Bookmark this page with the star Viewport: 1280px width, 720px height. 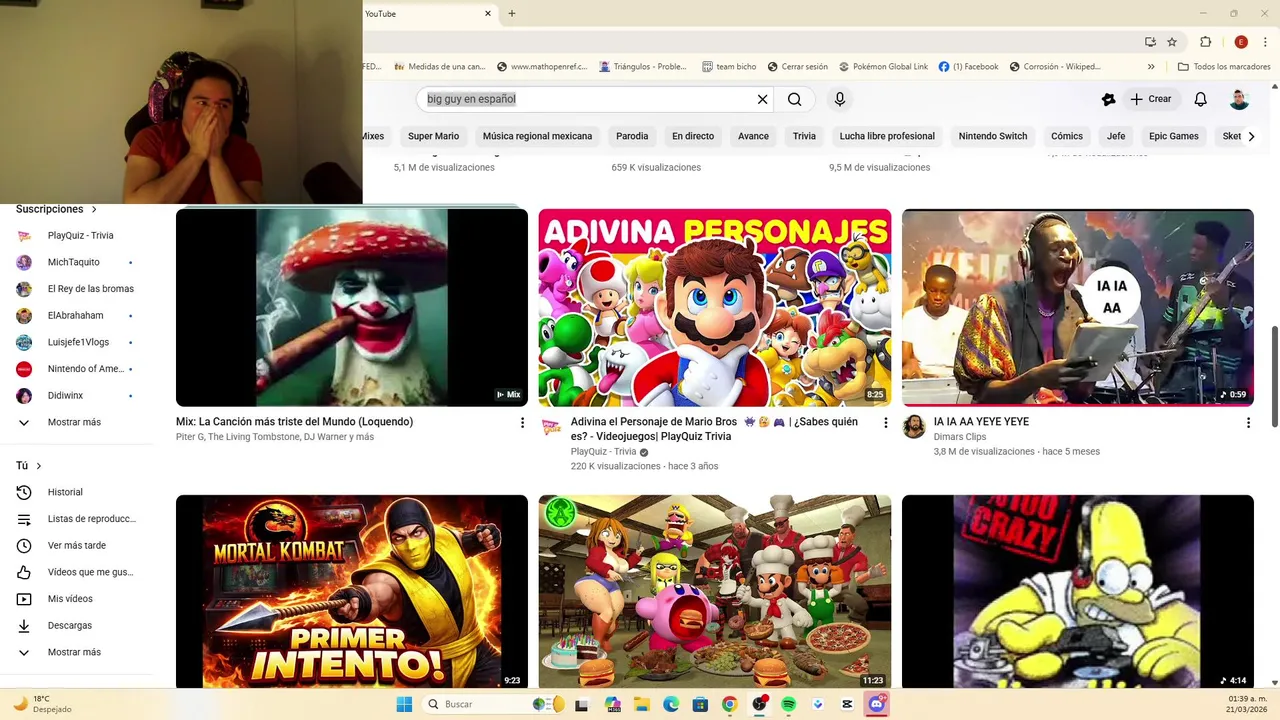coord(1172,42)
